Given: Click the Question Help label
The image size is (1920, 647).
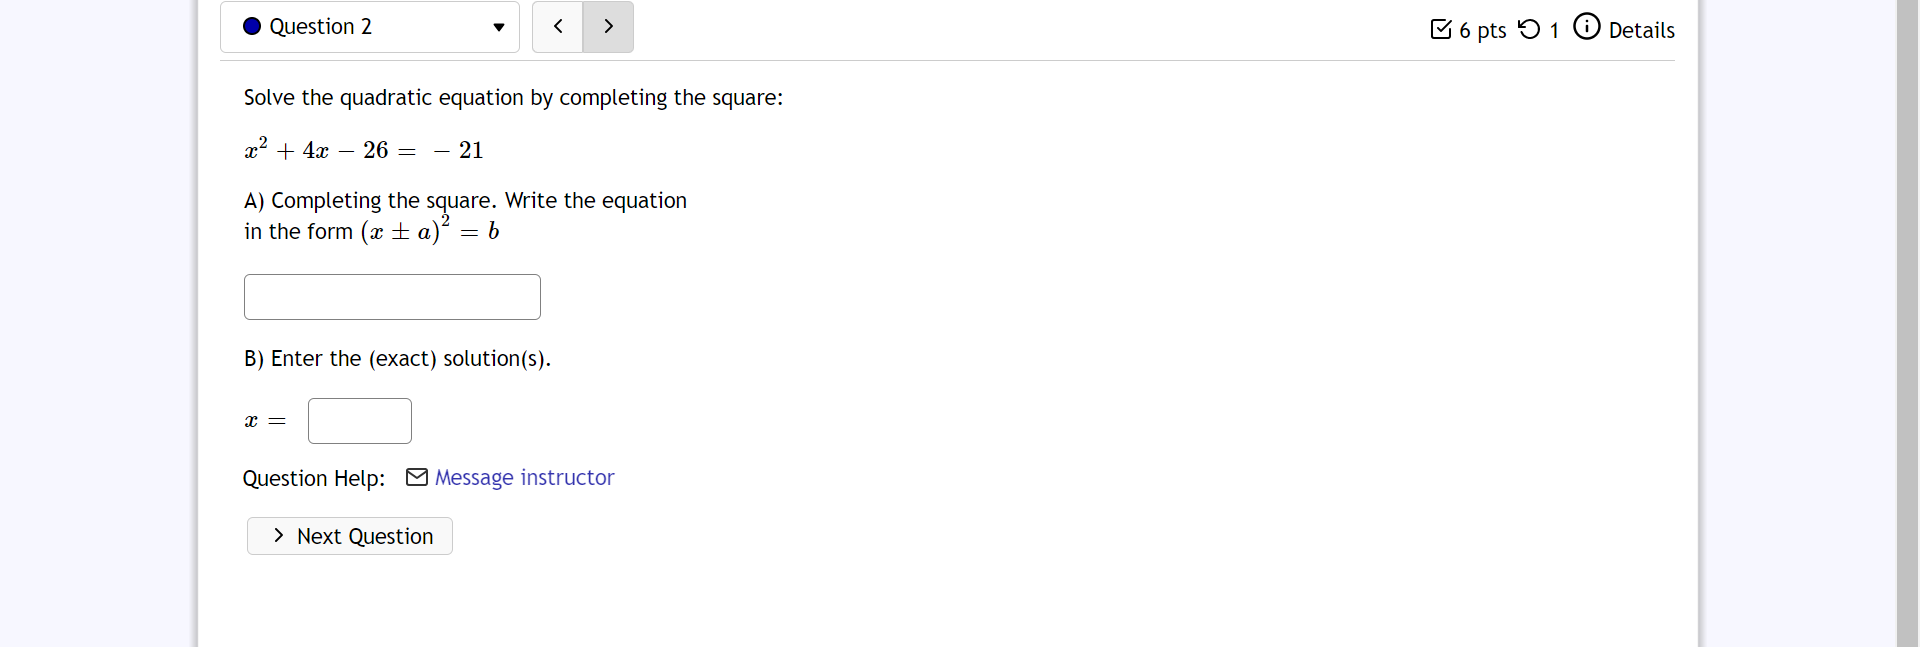Looking at the screenshot, I should (x=313, y=478).
